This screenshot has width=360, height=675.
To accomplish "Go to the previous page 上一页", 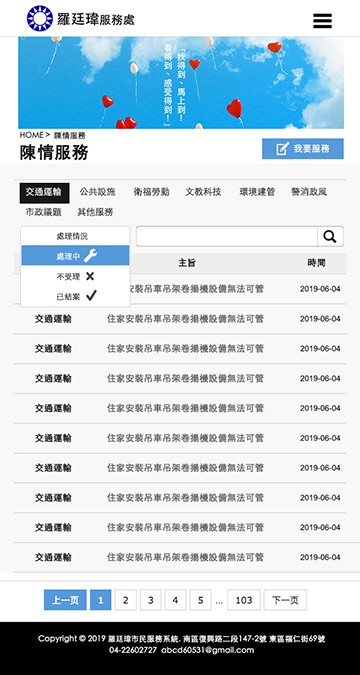I will click(x=65, y=600).
